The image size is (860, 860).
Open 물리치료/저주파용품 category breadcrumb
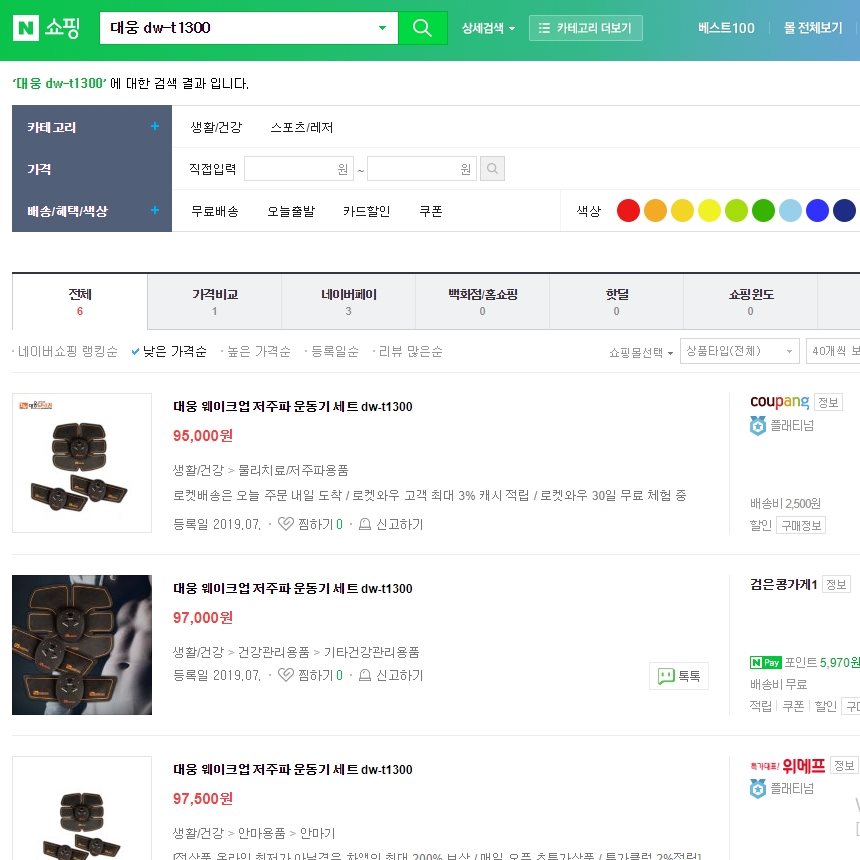click(293, 471)
